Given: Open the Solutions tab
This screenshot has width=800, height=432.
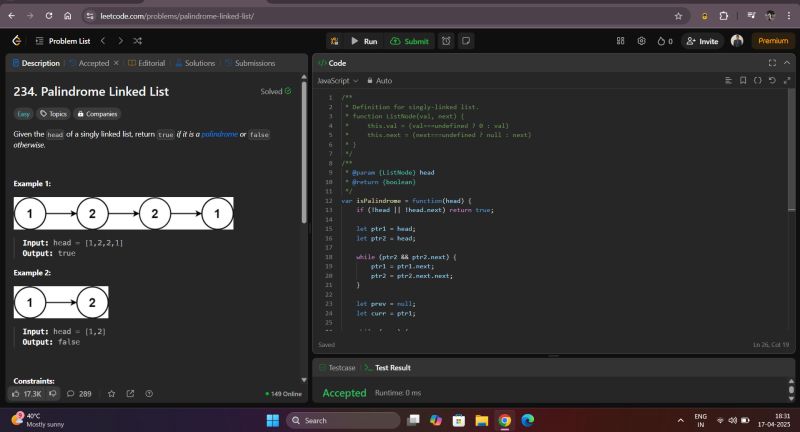Looking at the screenshot, I should pos(195,63).
